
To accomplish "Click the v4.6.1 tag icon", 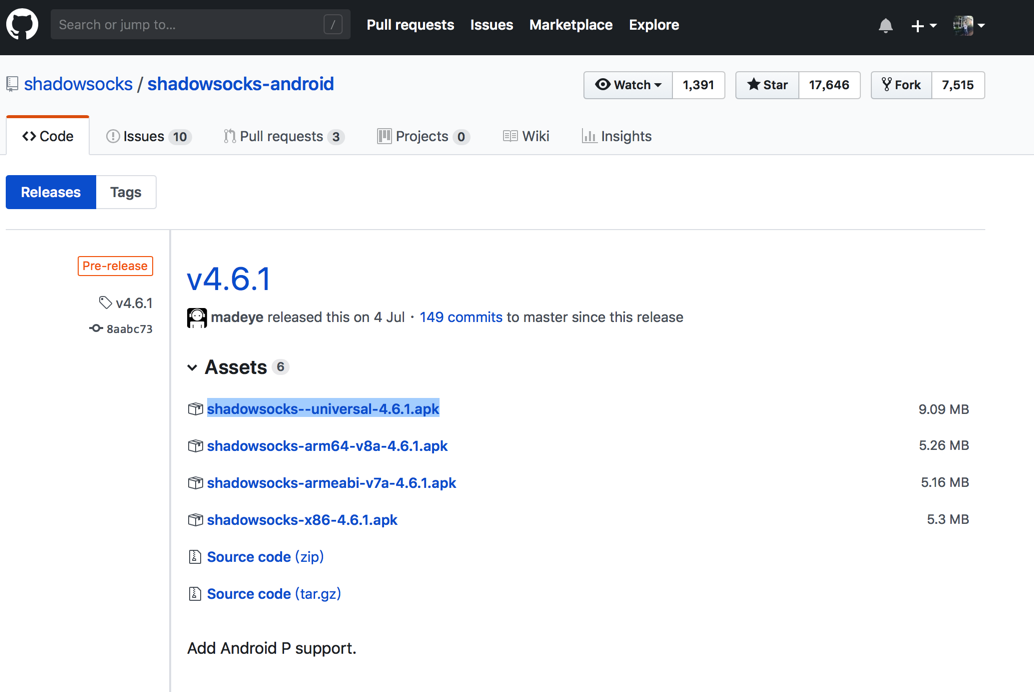I will point(105,302).
